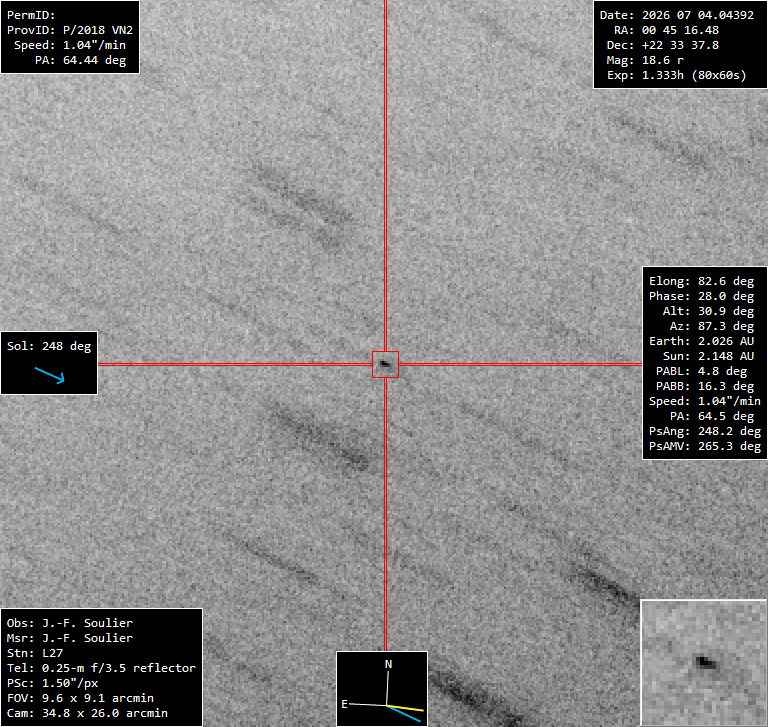Click 'Phase: 28.0 deg' row
The image size is (768, 727).
click(701, 296)
